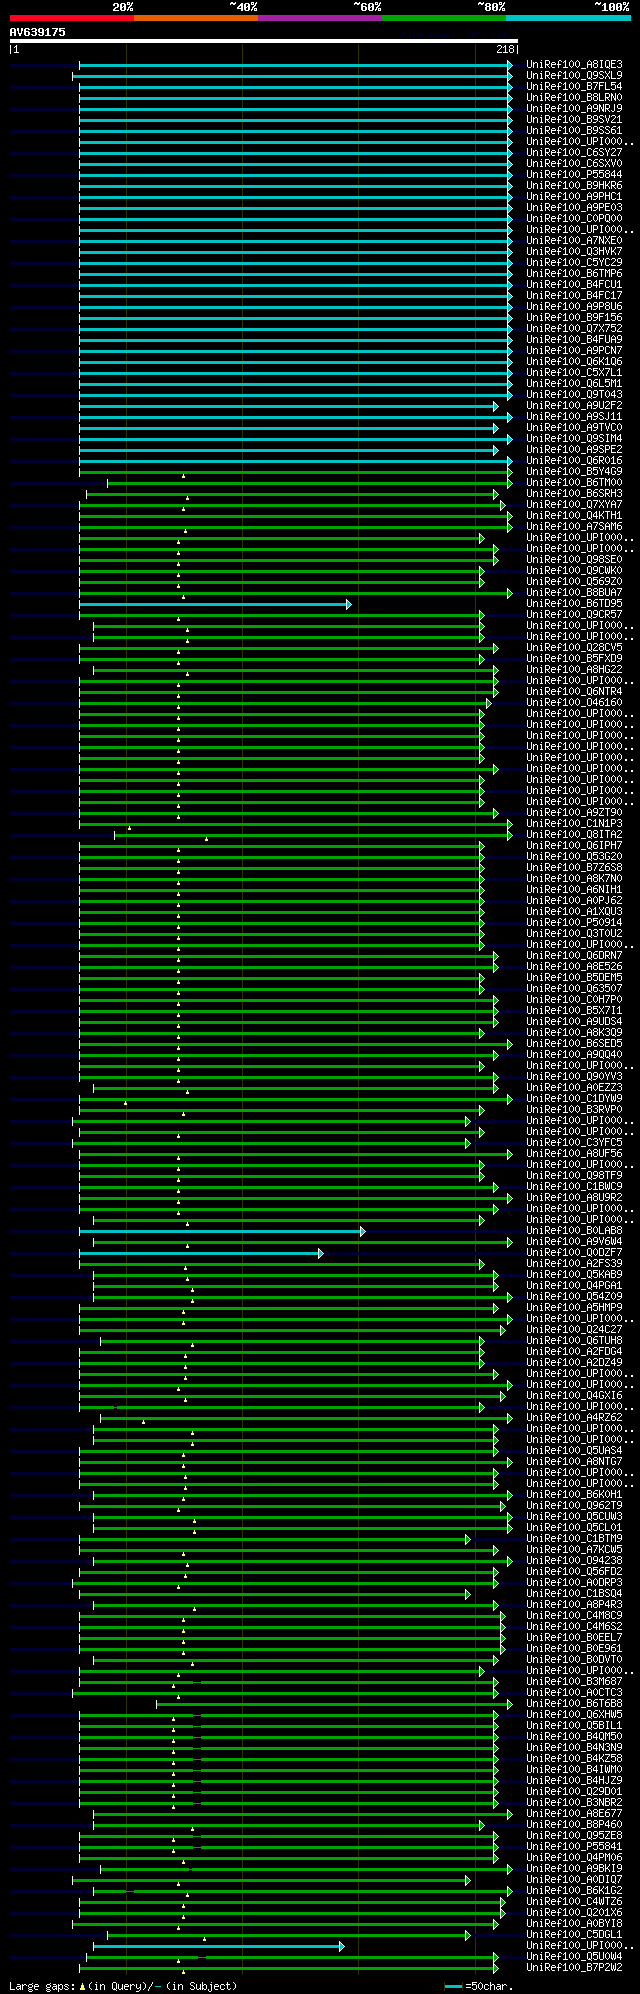Select the UniRef100_C3YFC5 hit label
640x1994 pixels.
[574, 1142]
